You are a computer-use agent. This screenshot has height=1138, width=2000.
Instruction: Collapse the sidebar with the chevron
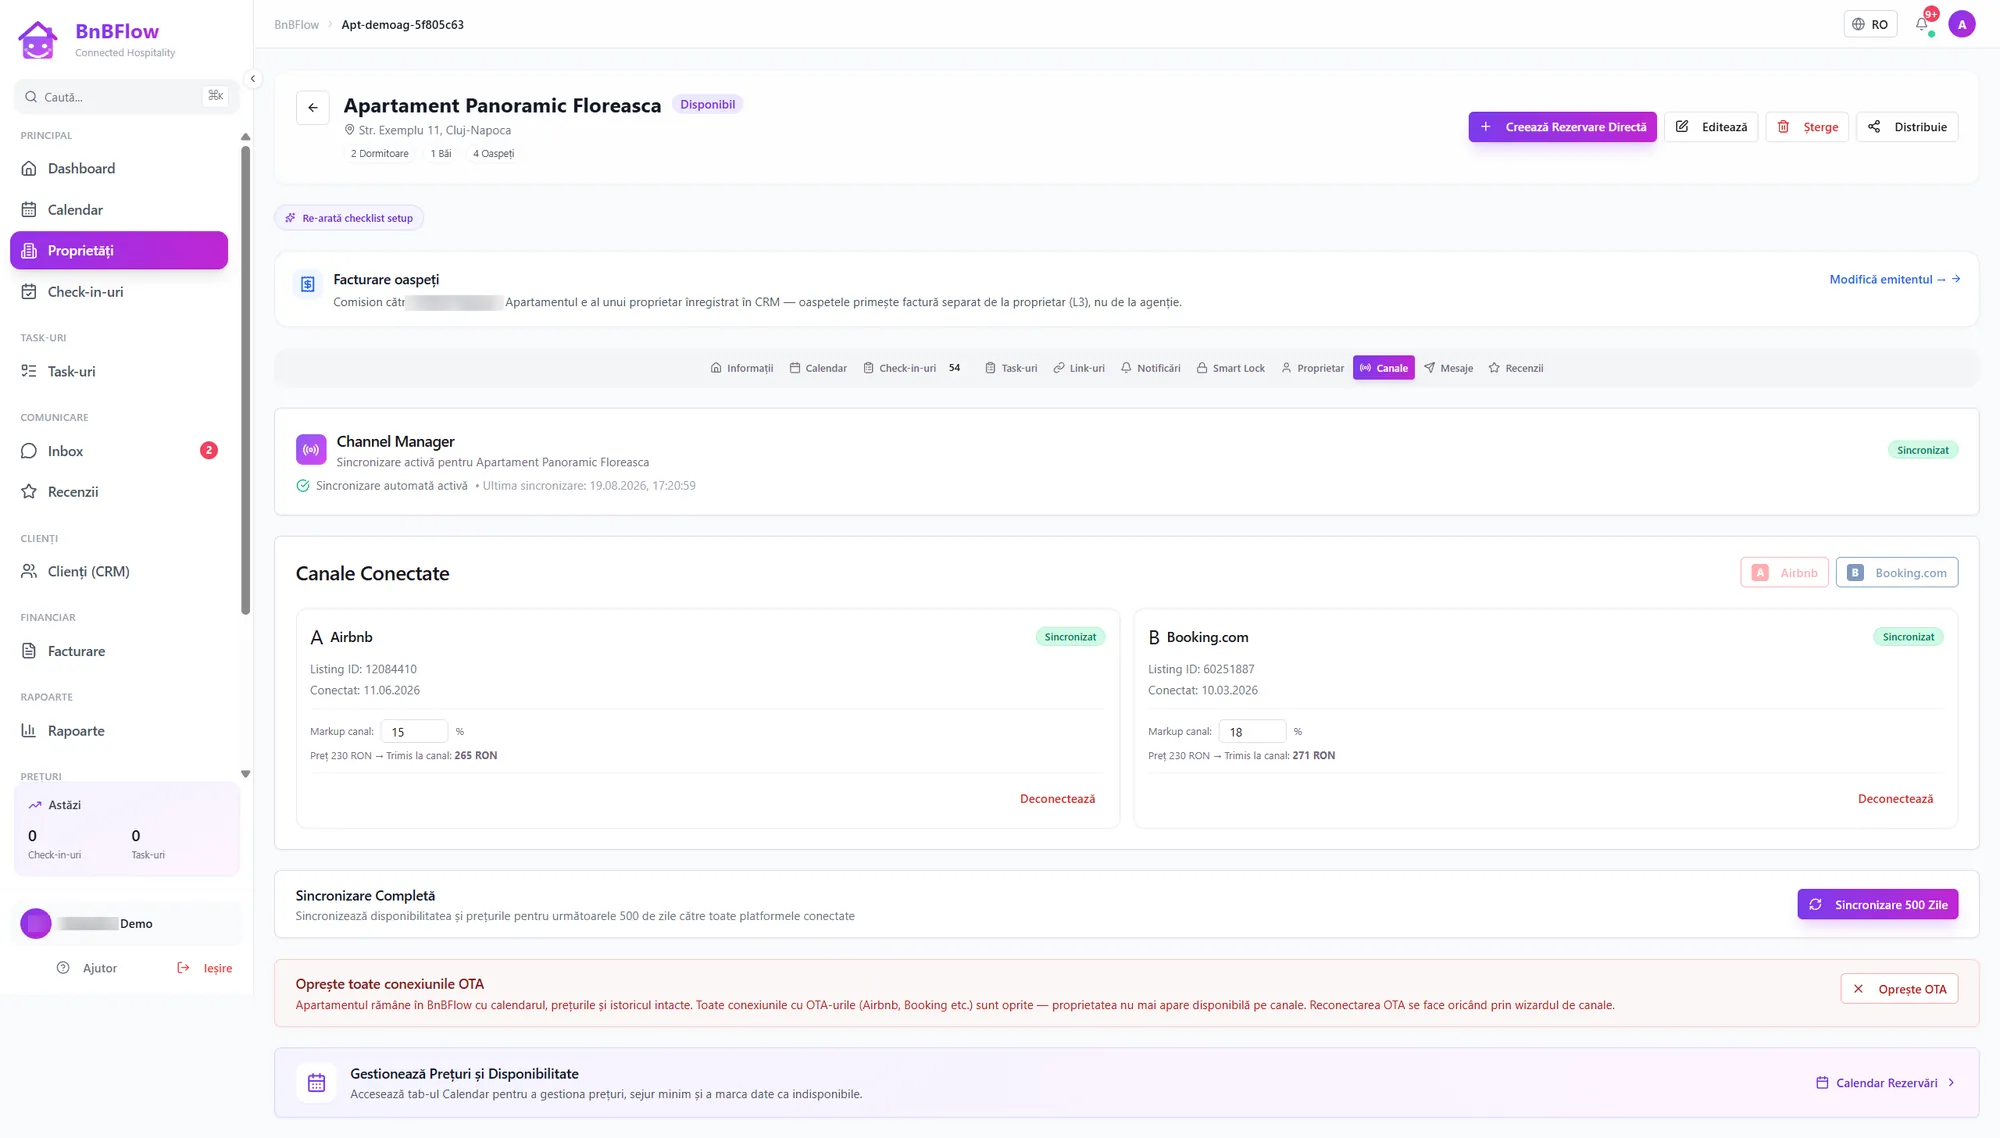pyautogui.click(x=253, y=79)
